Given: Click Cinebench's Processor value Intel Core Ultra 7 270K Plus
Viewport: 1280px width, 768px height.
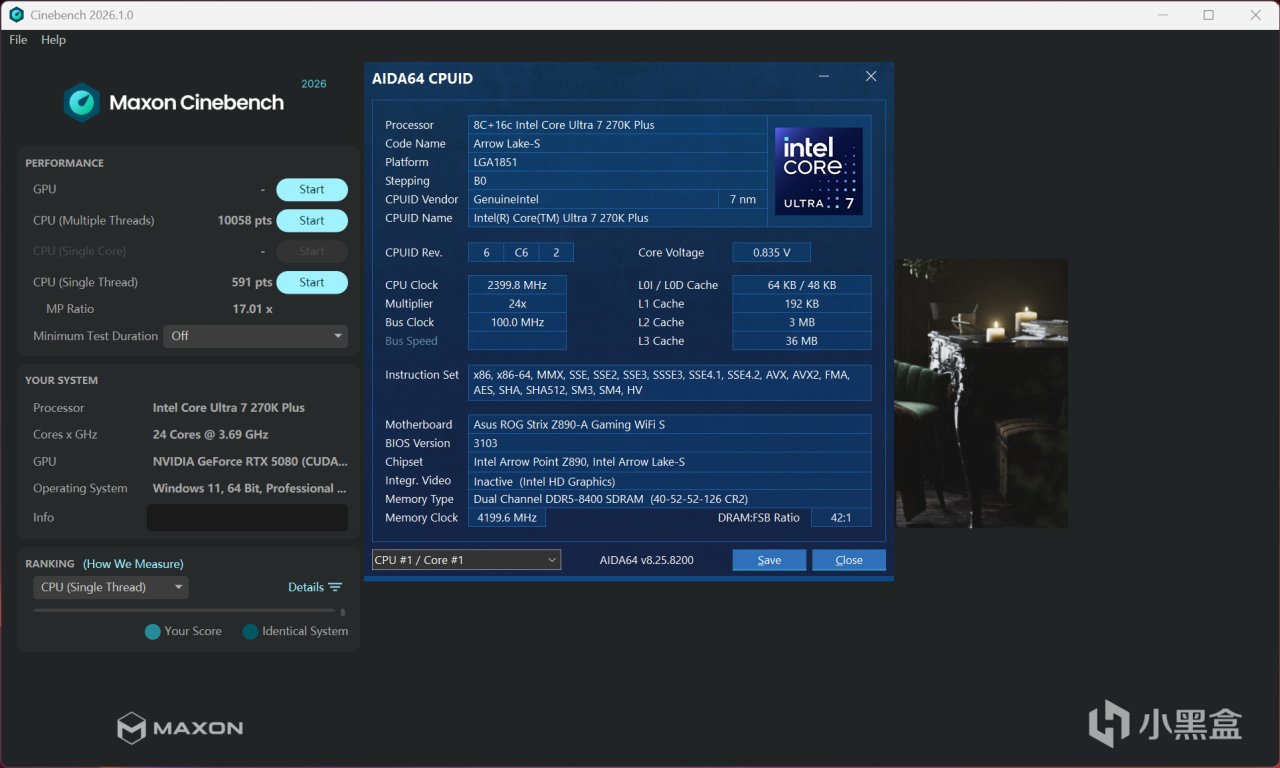Looking at the screenshot, I should (229, 408).
